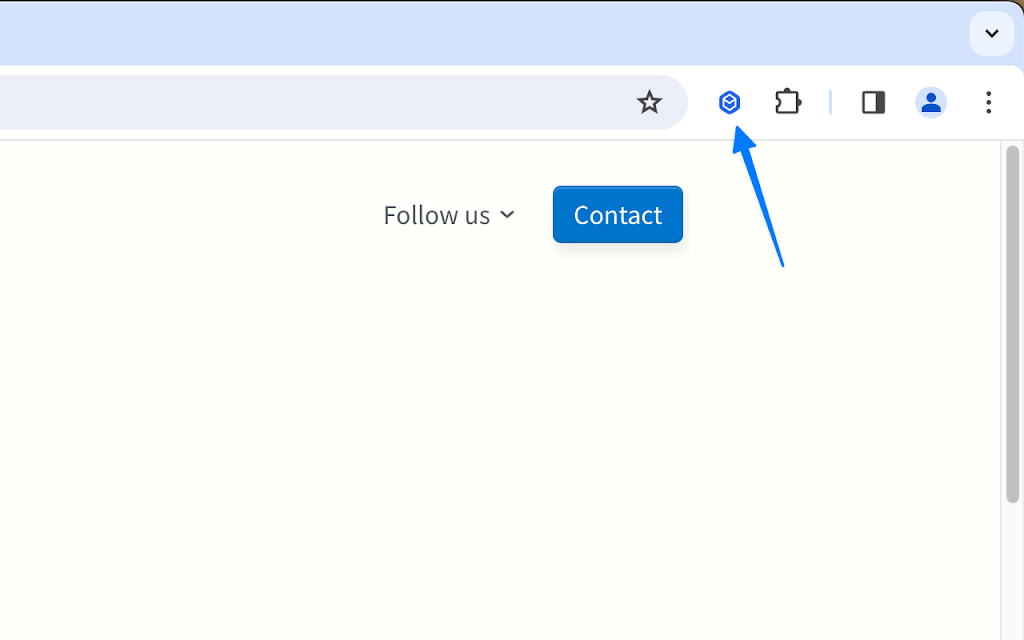The width and height of the screenshot is (1024, 640).
Task: Click toolbar space between star and extension
Action: click(x=702, y=103)
